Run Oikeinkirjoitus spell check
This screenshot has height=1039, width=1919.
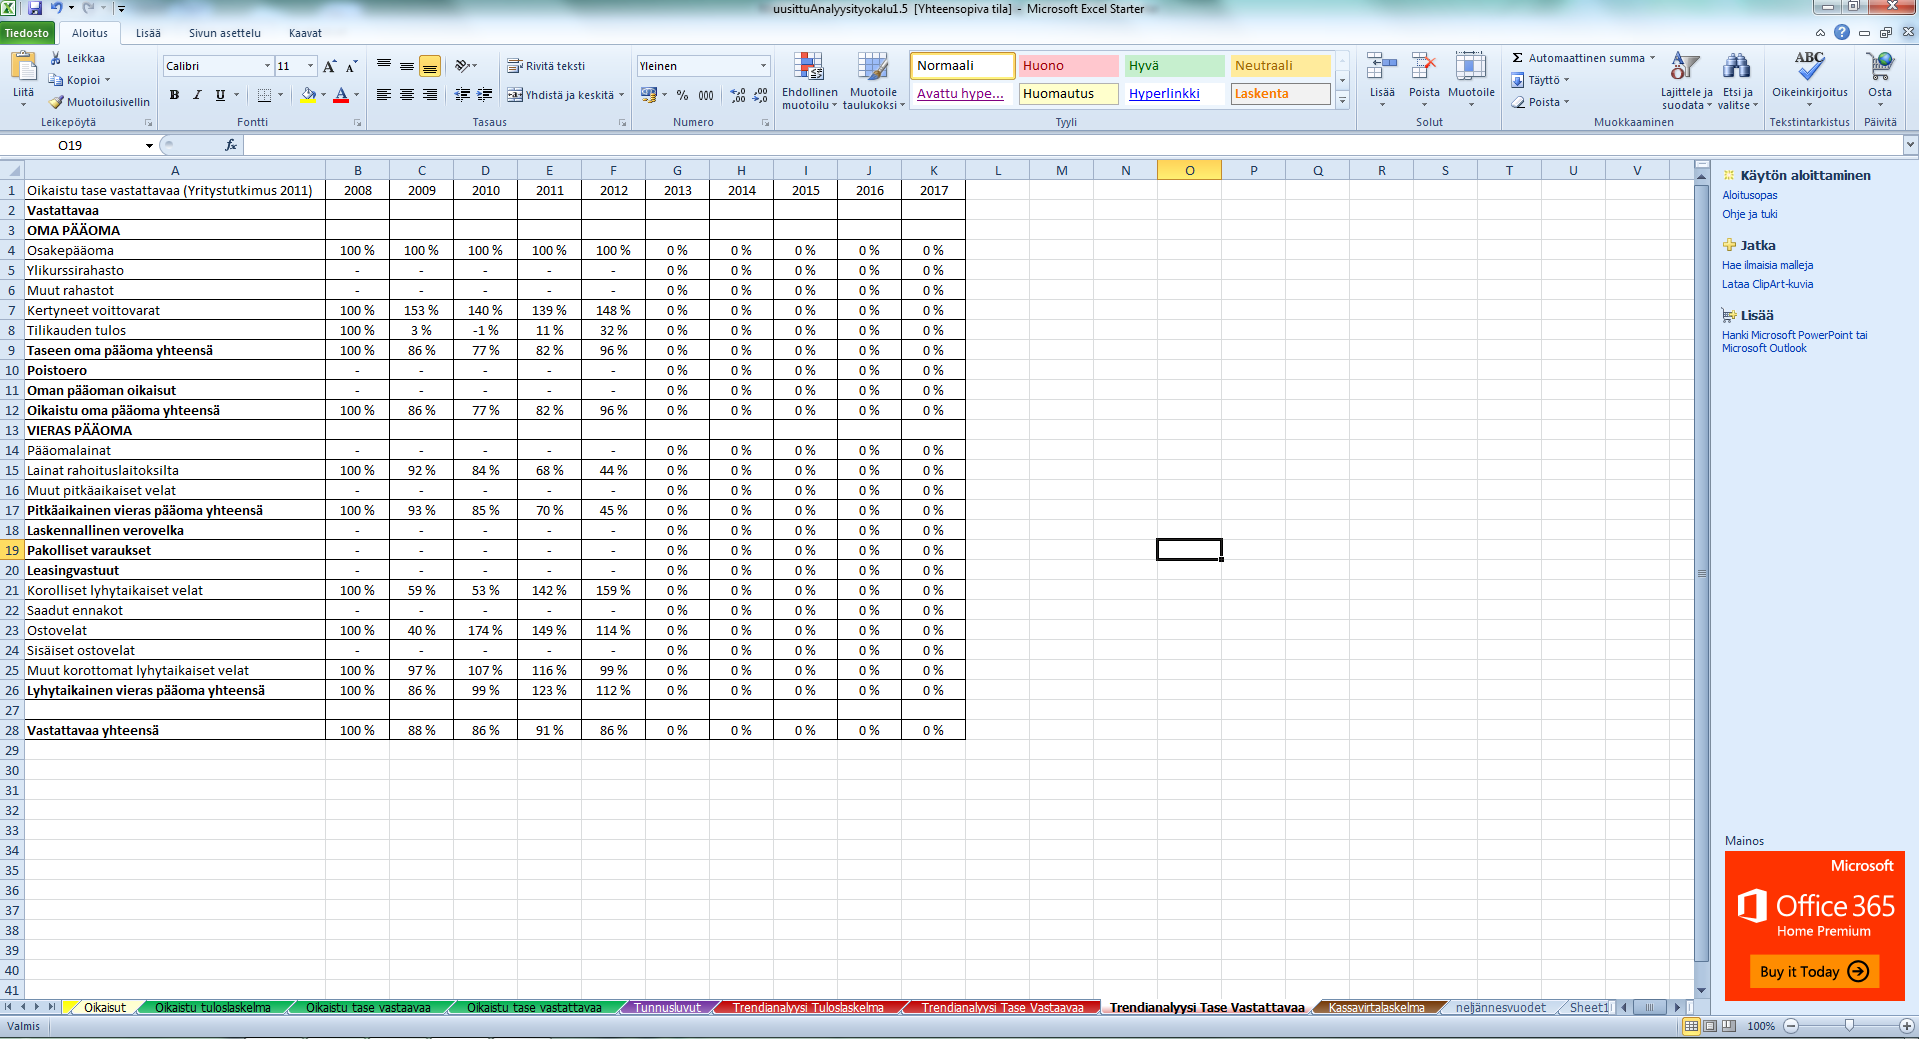click(1810, 75)
